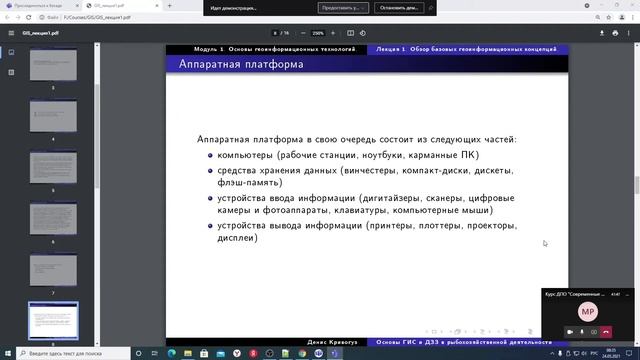Open Microsoft Teams from taskbar
Image resolution: width=640 pixels, height=360 pixels.
pyautogui.click(x=335, y=353)
